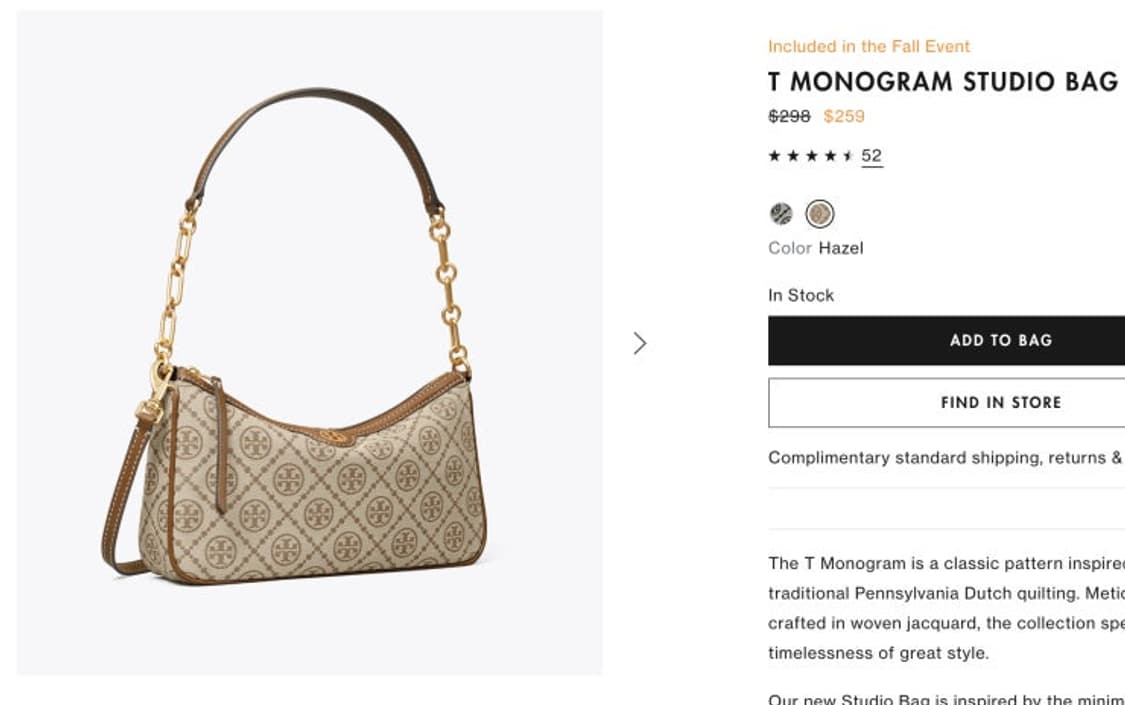Click the In Stock status text
This screenshot has width=1125, height=705.
[801, 295]
